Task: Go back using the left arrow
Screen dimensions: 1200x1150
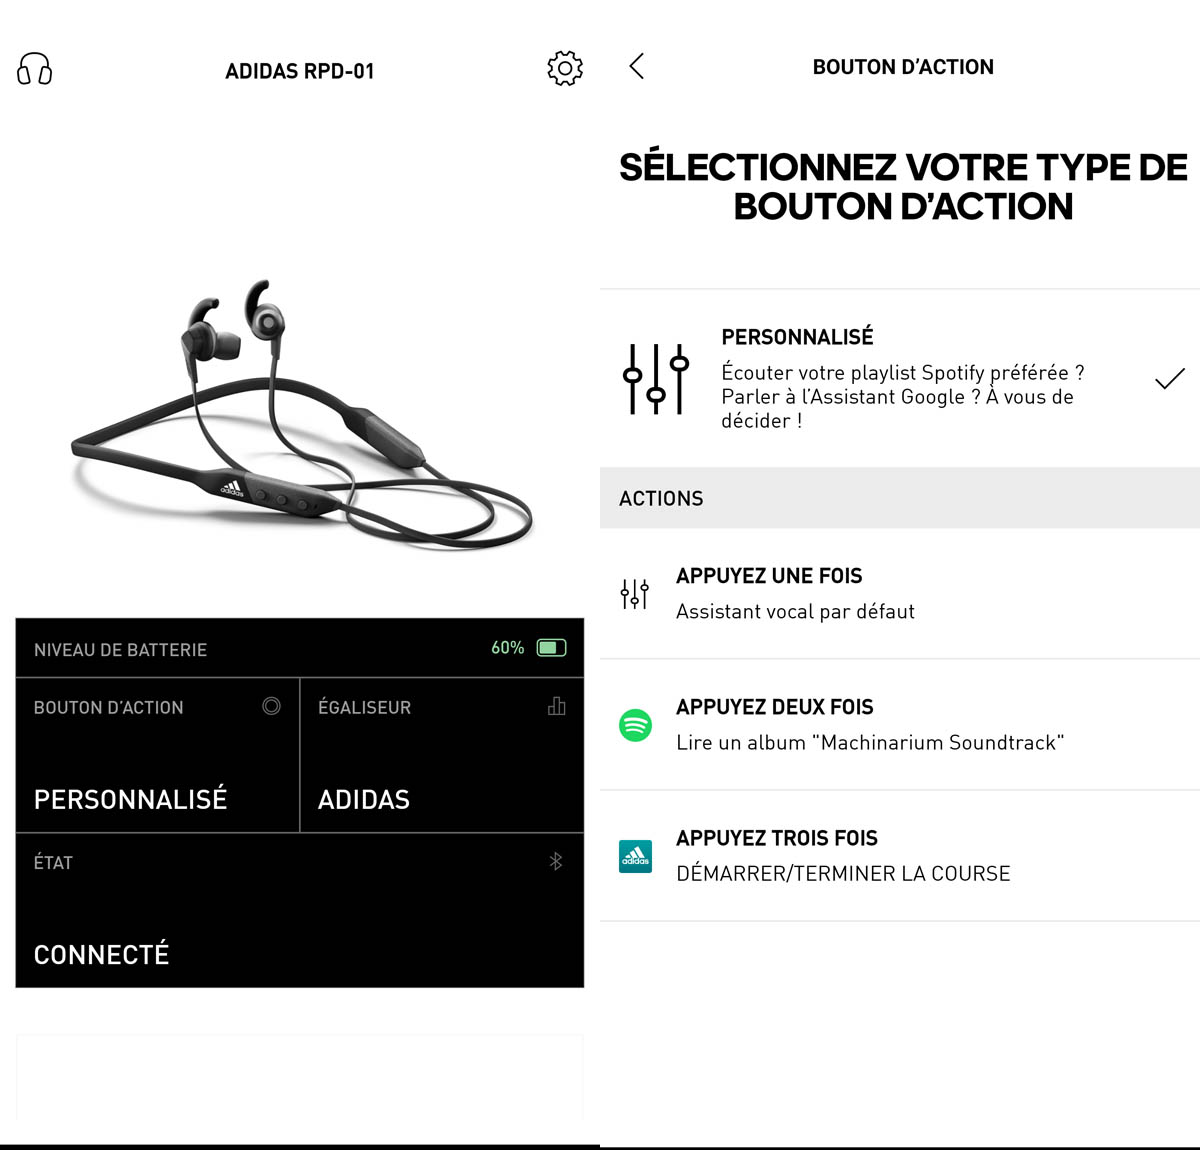Action: tap(637, 66)
